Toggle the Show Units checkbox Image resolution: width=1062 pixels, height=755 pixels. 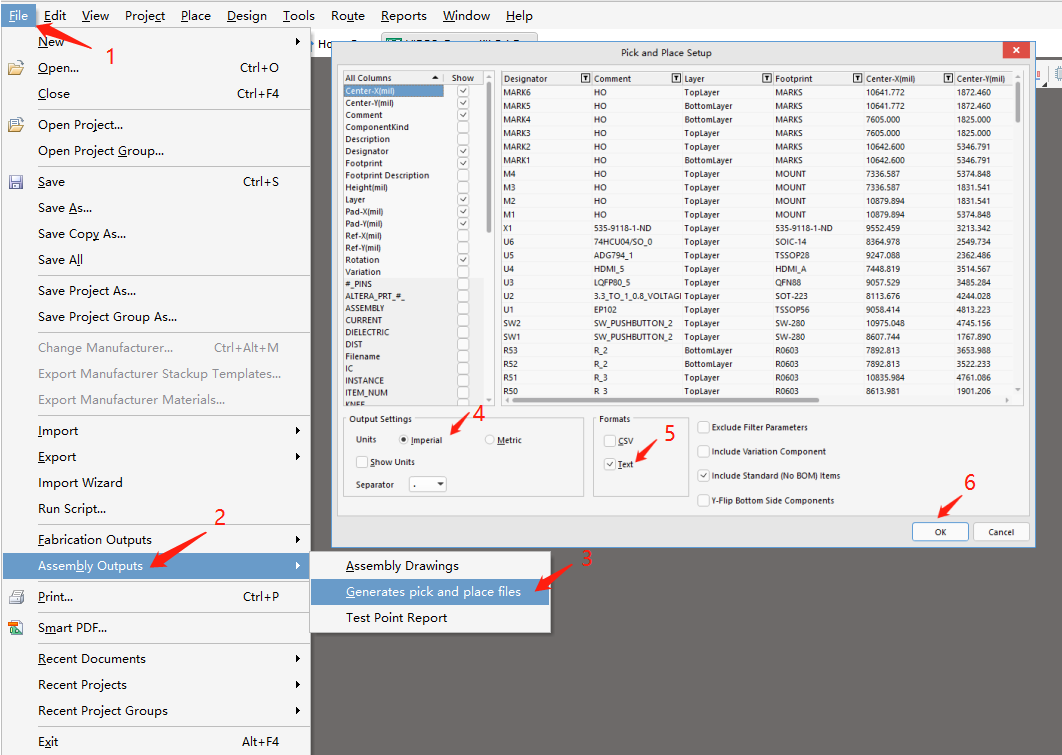point(362,462)
